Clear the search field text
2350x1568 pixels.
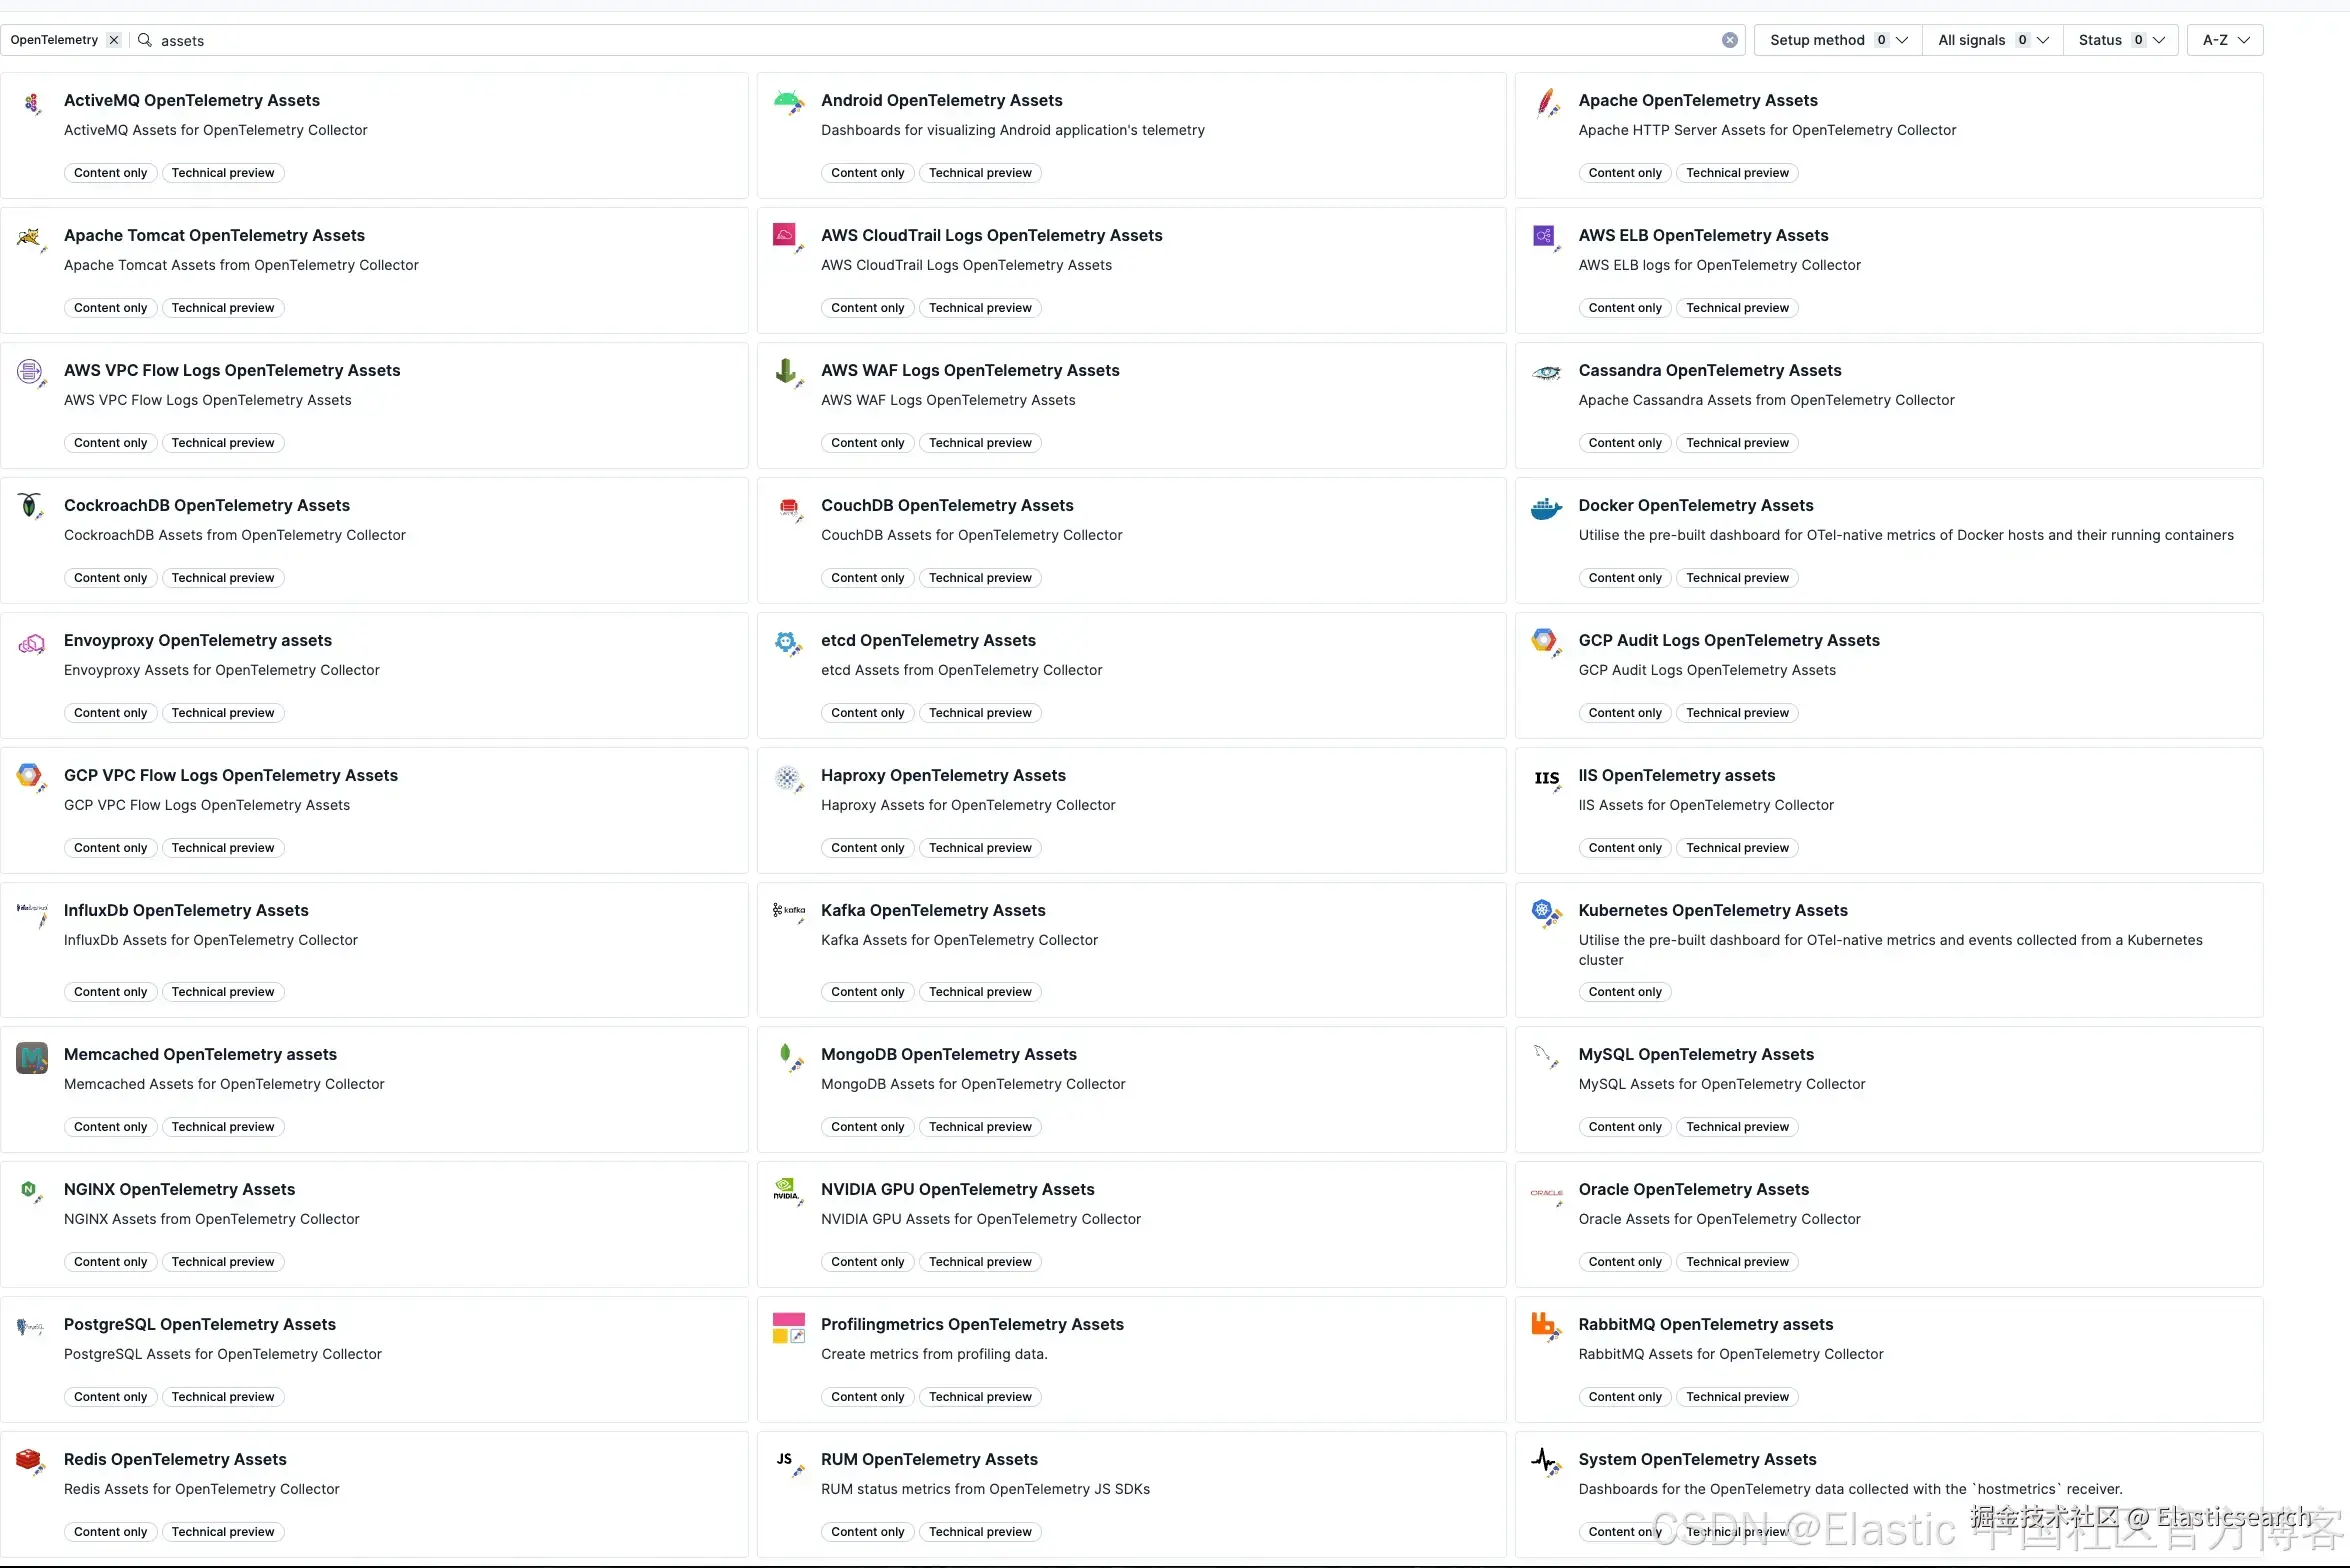point(1729,40)
